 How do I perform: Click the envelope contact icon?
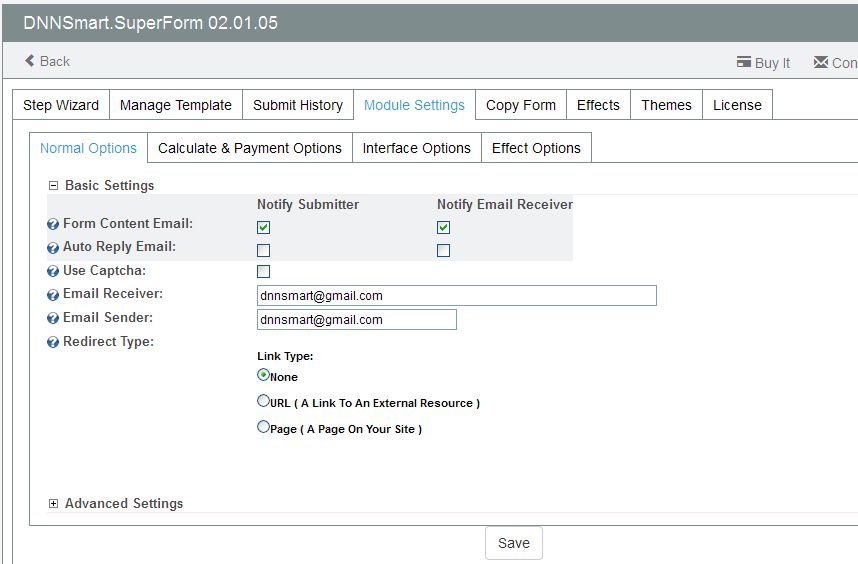(x=821, y=62)
